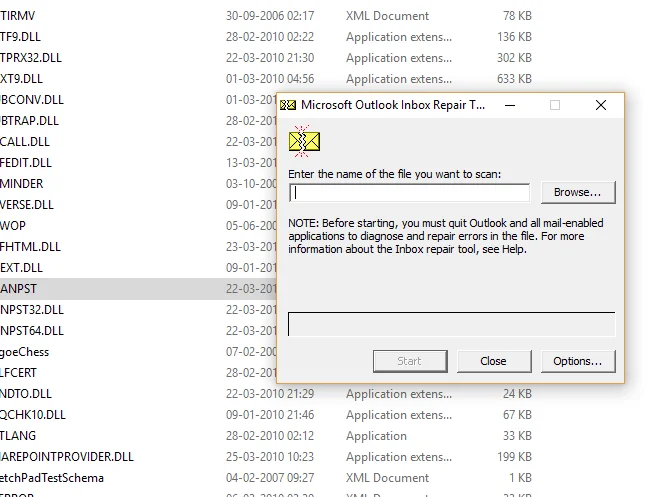Select the LFCERT file row
The image size is (663, 497).
coord(138,373)
